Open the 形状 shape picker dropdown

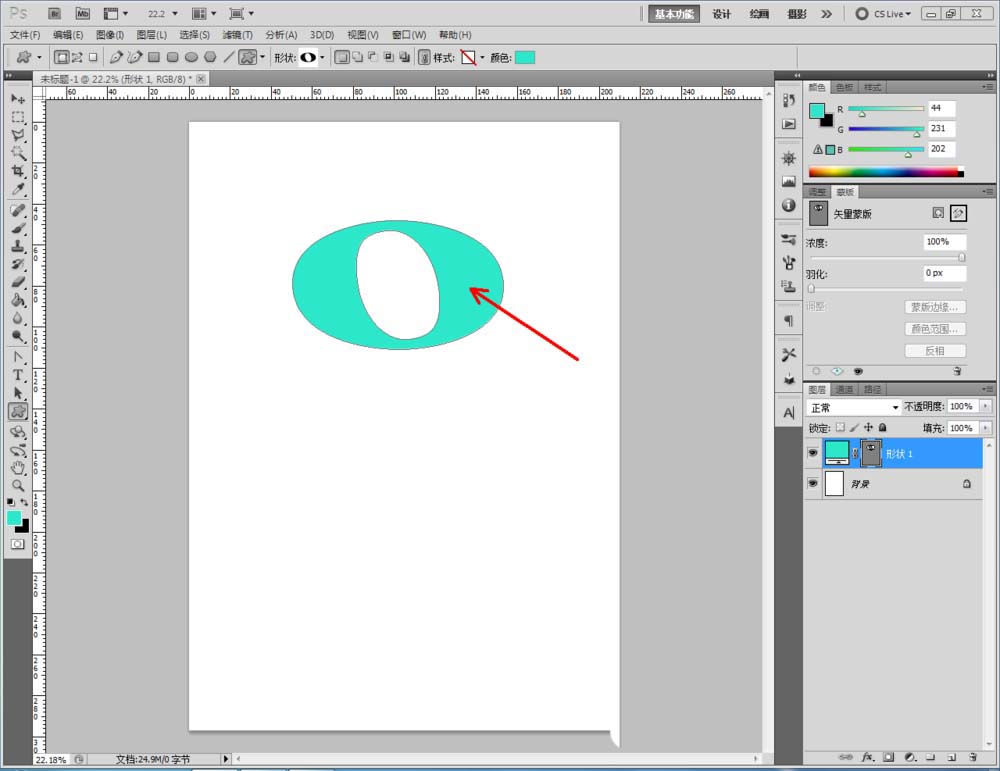point(322,57)
